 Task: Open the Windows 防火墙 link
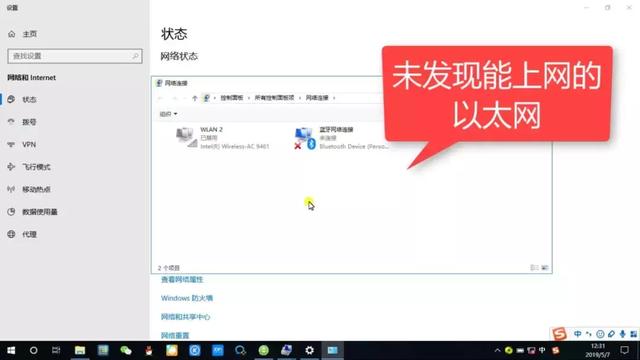[x=187, y=298]
